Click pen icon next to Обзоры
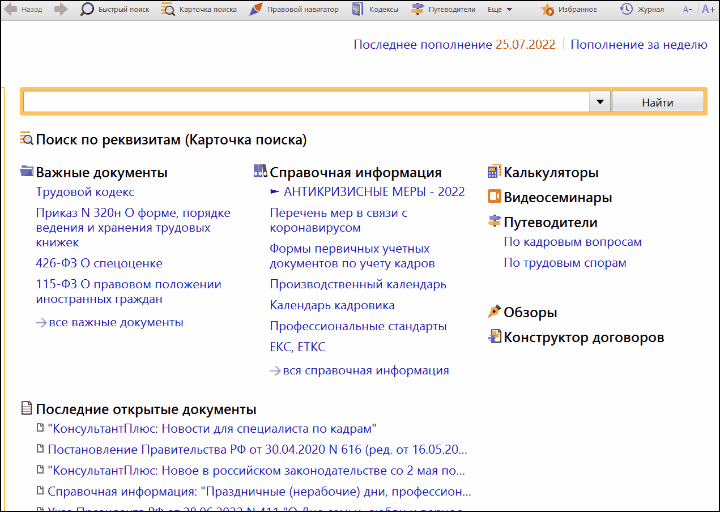Screen dimensions: 720x512 (x=494, y=311)
